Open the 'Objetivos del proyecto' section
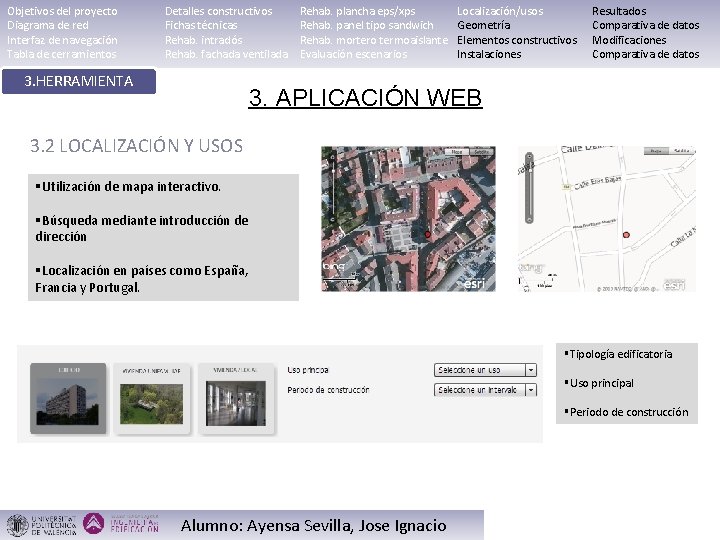 pos(62,11)
